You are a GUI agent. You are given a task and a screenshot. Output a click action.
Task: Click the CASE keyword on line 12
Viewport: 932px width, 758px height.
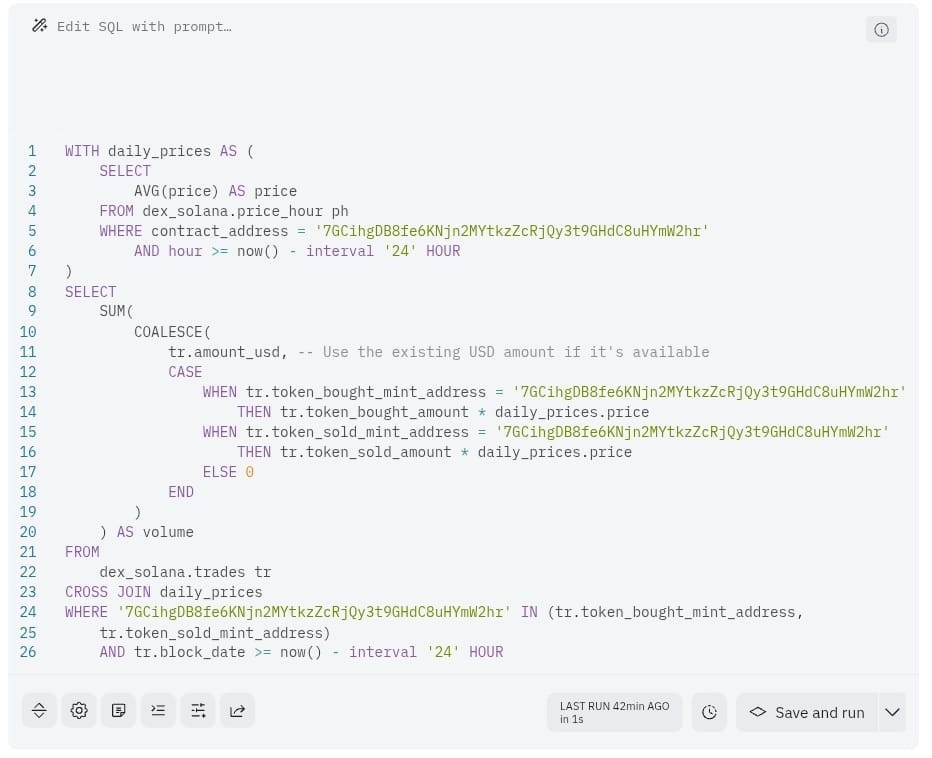(x=185, y=372)
